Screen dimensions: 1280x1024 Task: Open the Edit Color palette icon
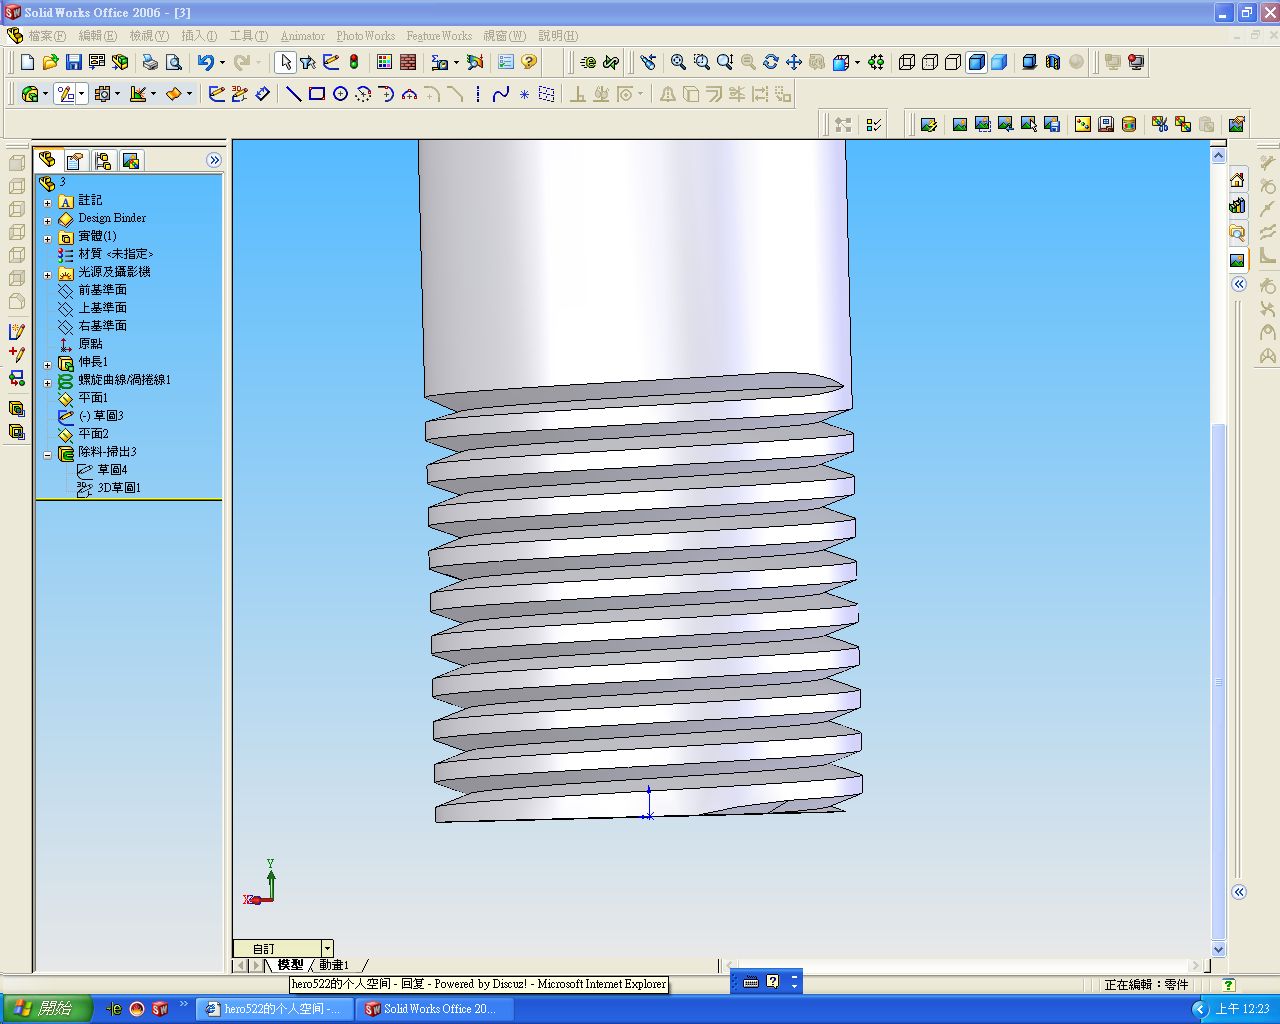point(385,62)
